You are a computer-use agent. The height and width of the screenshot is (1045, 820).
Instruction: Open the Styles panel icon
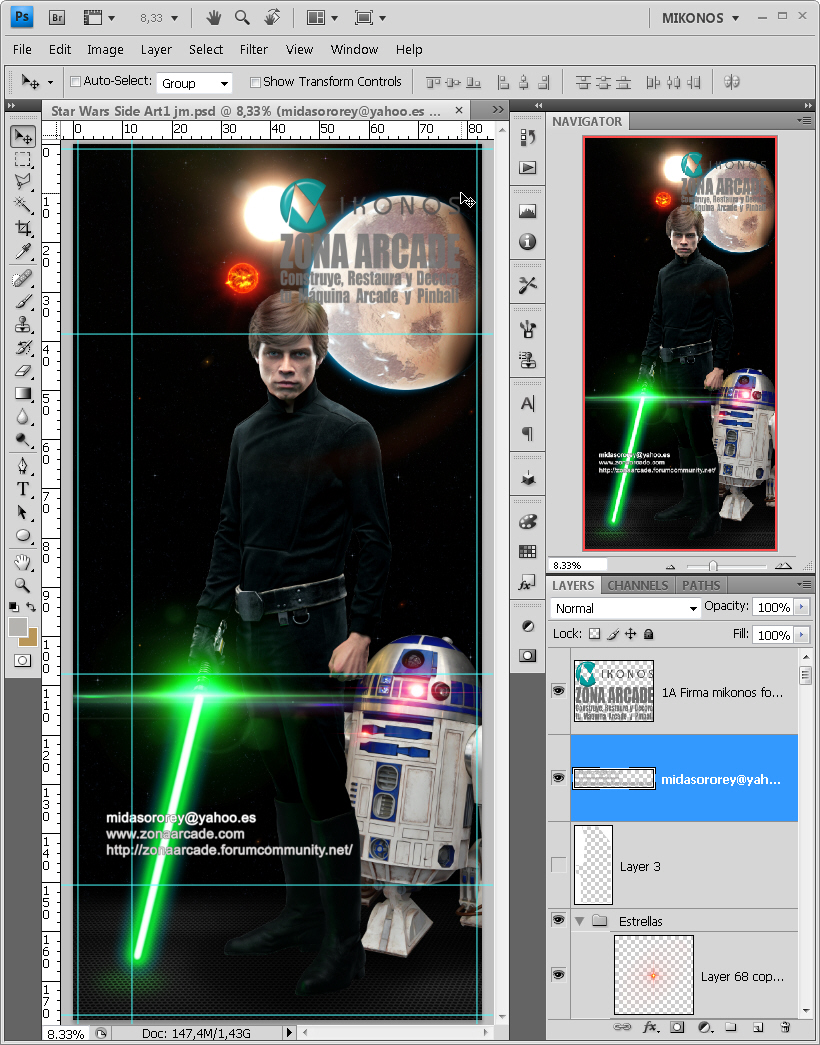pyautogui.click(x=527, y=582)
